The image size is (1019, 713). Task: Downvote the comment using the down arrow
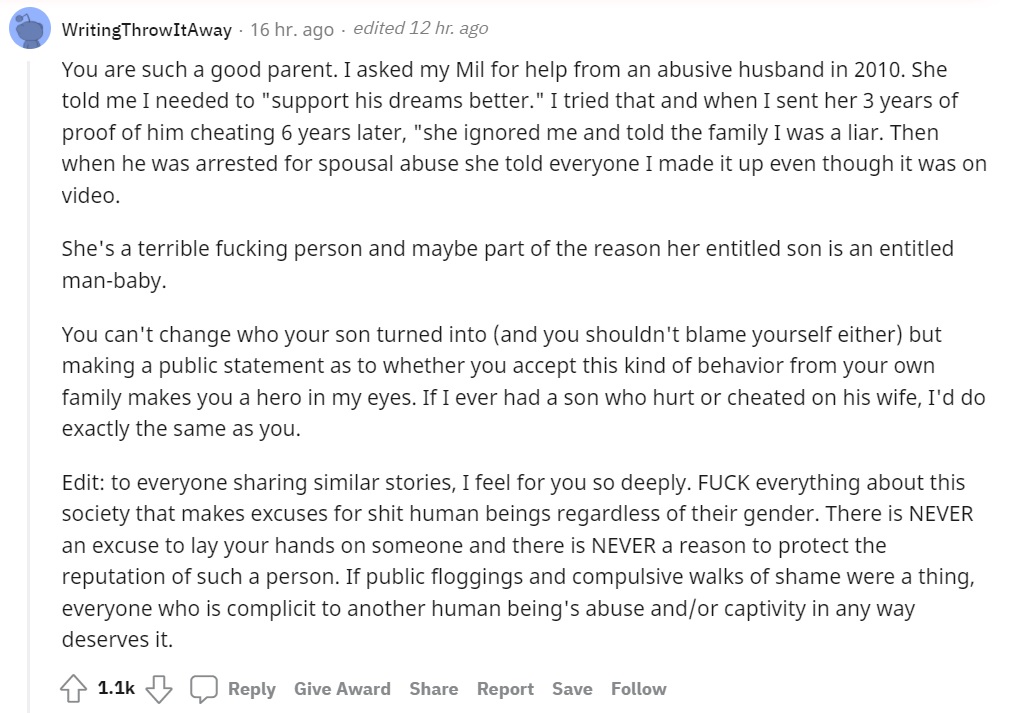pos(159,689)
